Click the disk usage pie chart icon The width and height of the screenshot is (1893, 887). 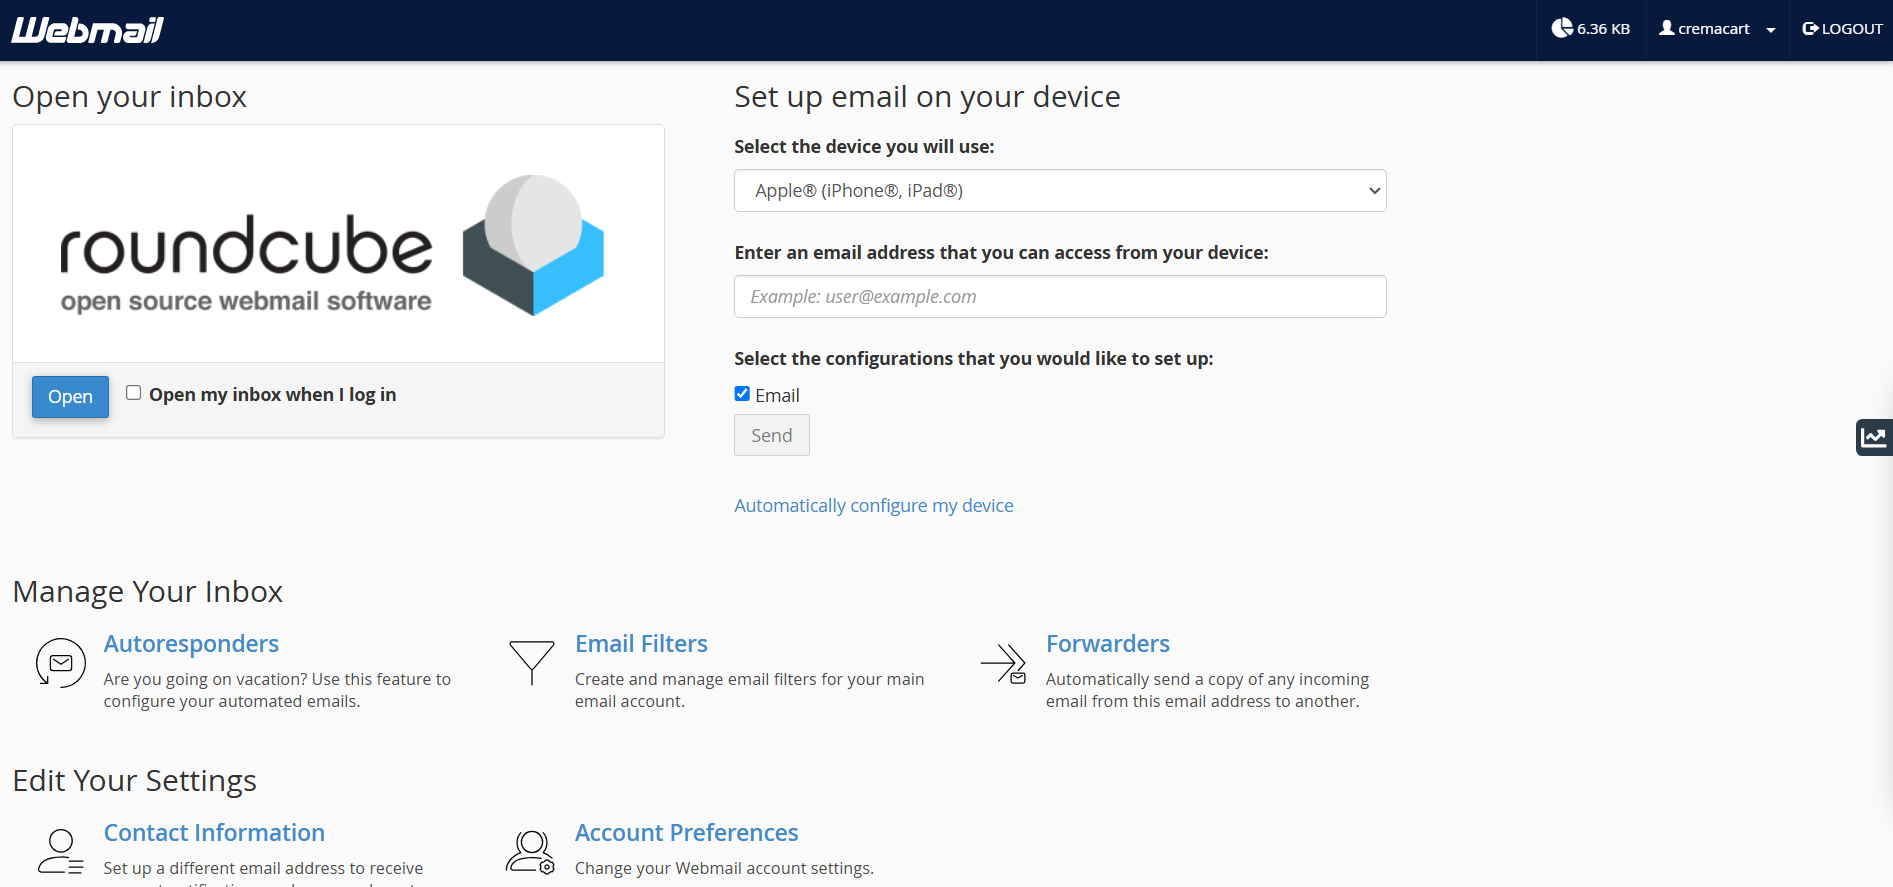[1562, 28]
